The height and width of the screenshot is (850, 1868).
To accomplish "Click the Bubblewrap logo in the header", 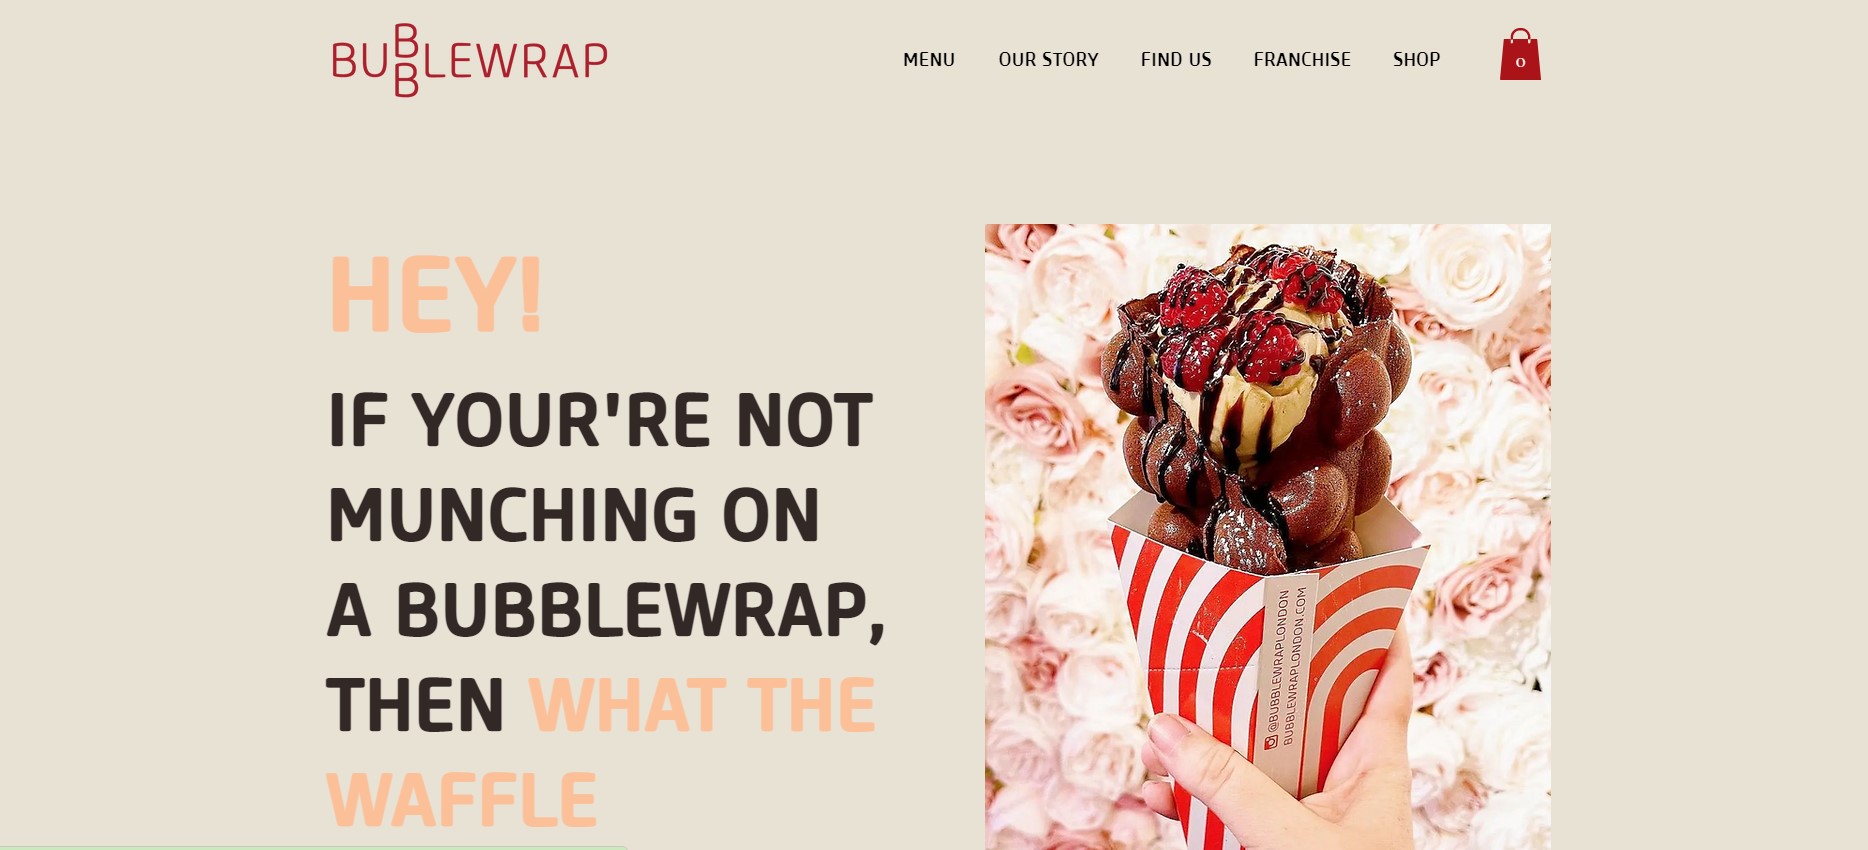I will point(469,60).
